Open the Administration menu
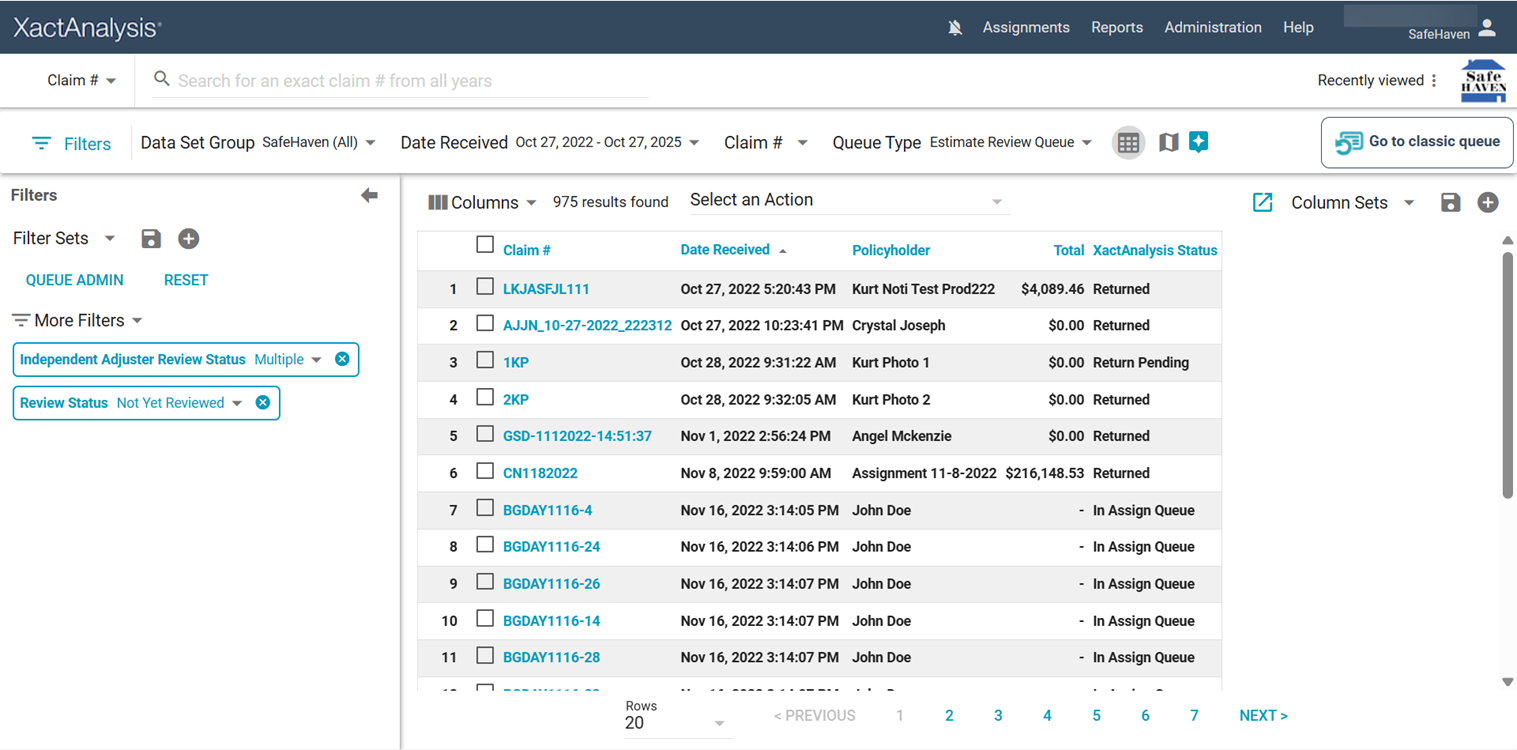1517x750 pixels. [x=1212, y=28]
